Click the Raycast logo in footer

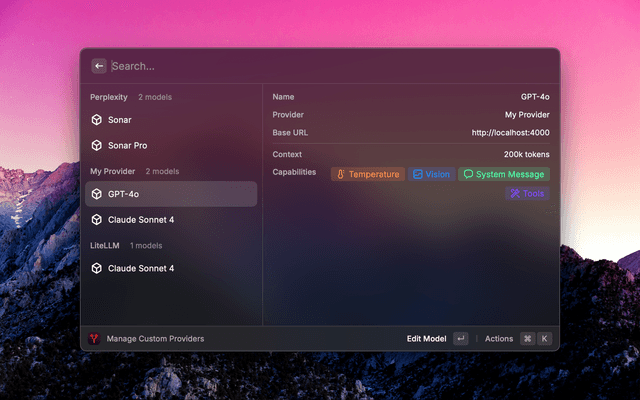click(94, 339)
